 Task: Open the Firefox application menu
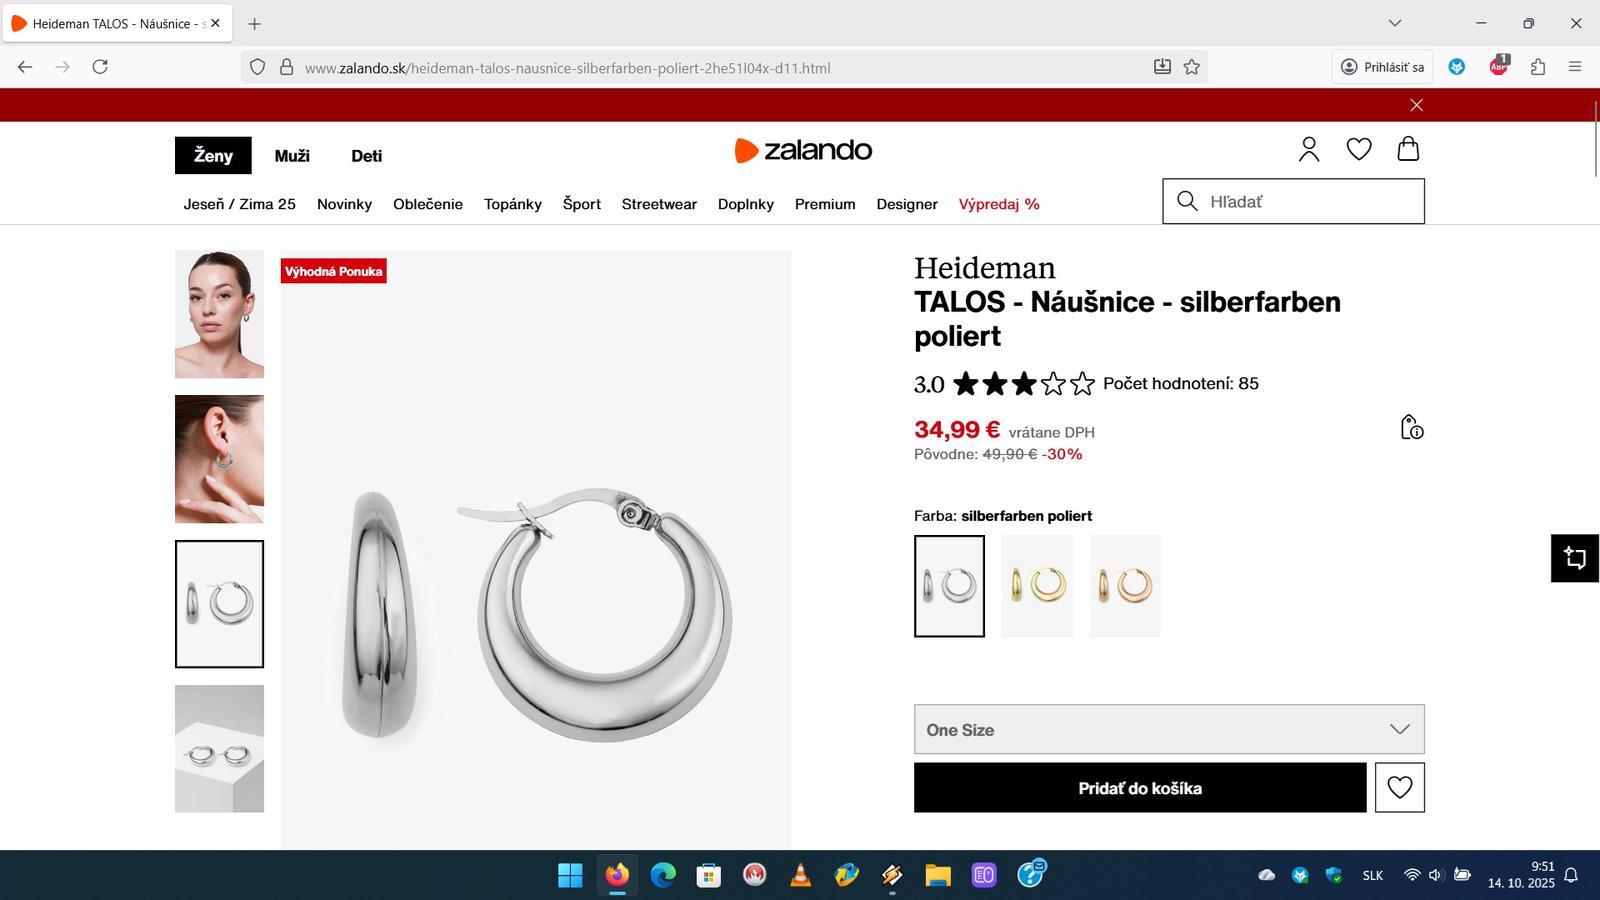click(x=1575, y=67)
